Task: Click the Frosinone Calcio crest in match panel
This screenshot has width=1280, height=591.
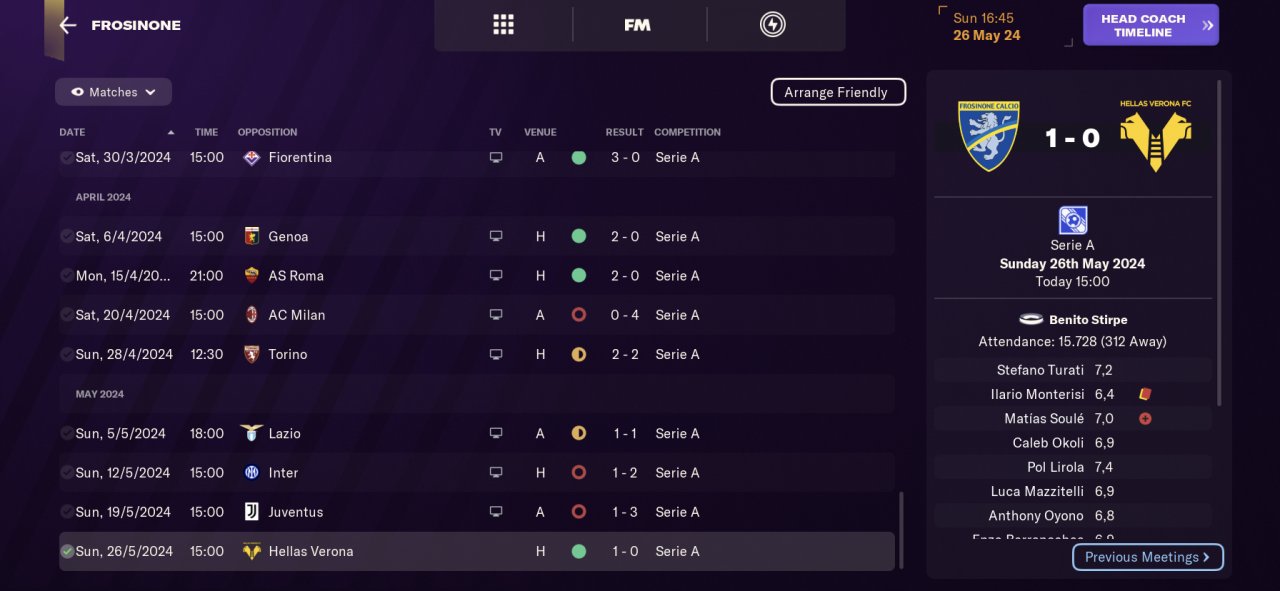Action: point(988,136)
